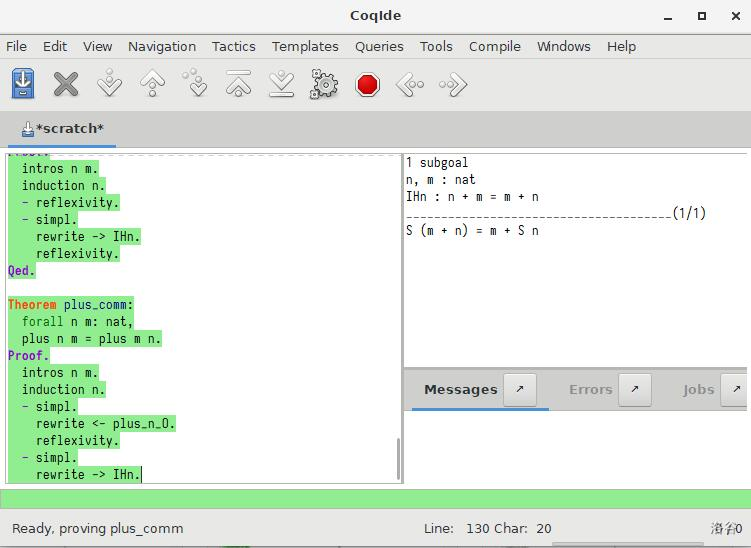Click the Save file toolbar icon
751x548 pixels.
tap(23, 85)
